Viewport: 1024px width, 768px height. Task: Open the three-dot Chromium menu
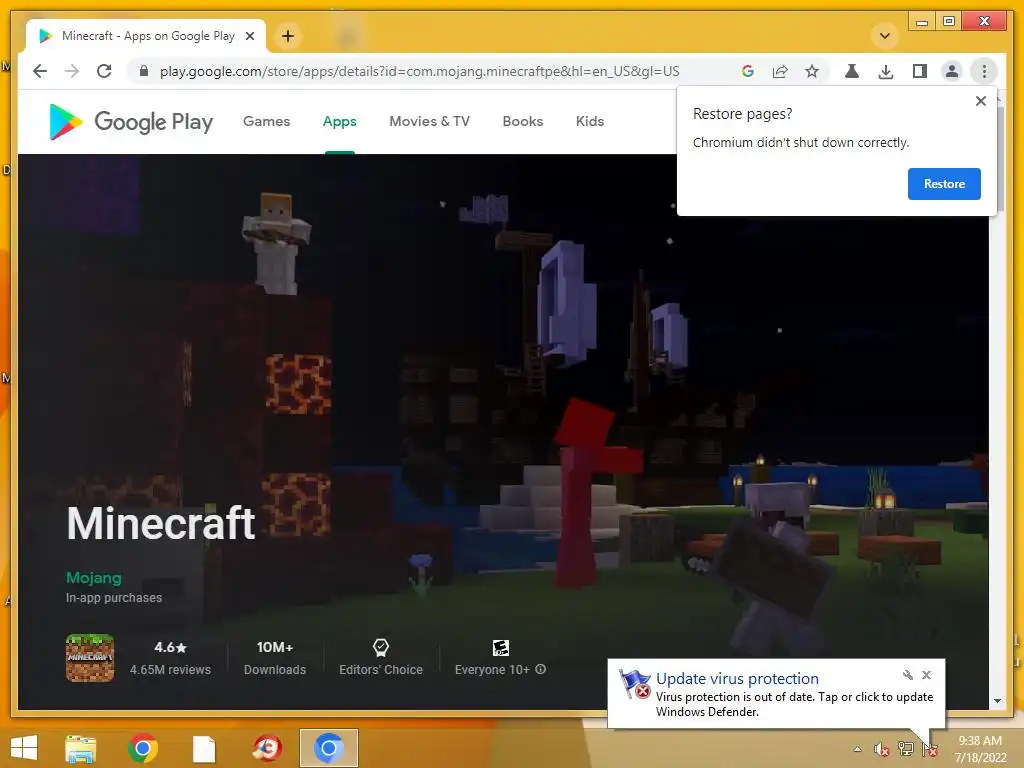(x=984, y=71)
